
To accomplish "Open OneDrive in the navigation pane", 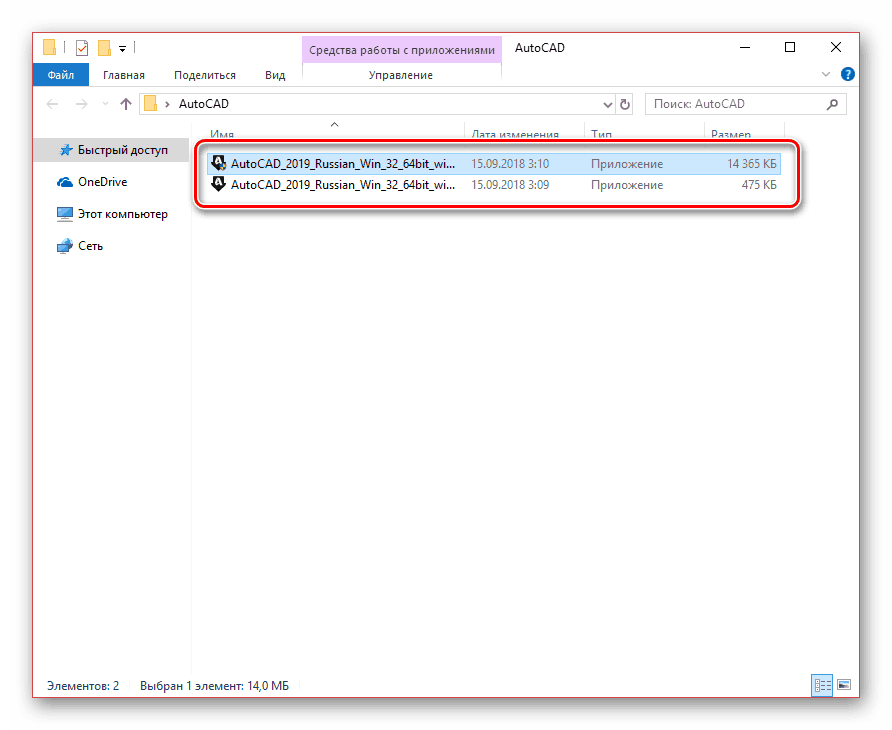I will (x=102, y=182).
